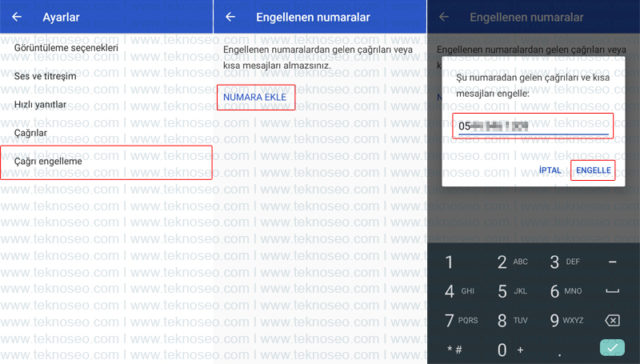The image size is (640, 364).
Task: Confirm blocking with ENGELLE button
Action: 593,170
